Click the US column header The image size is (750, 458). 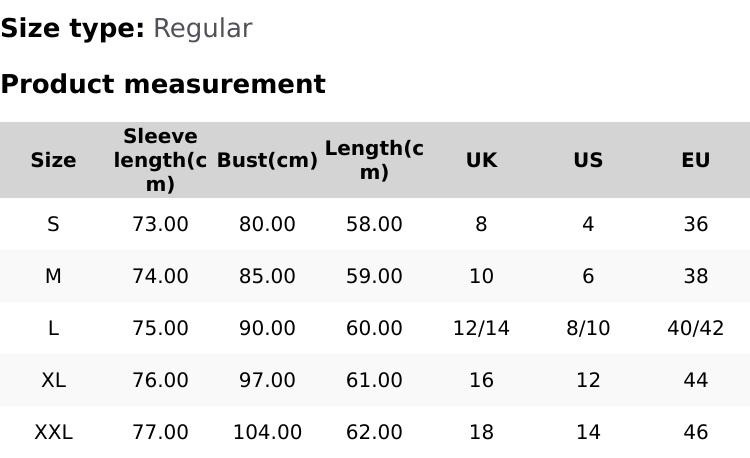(588, 160)
